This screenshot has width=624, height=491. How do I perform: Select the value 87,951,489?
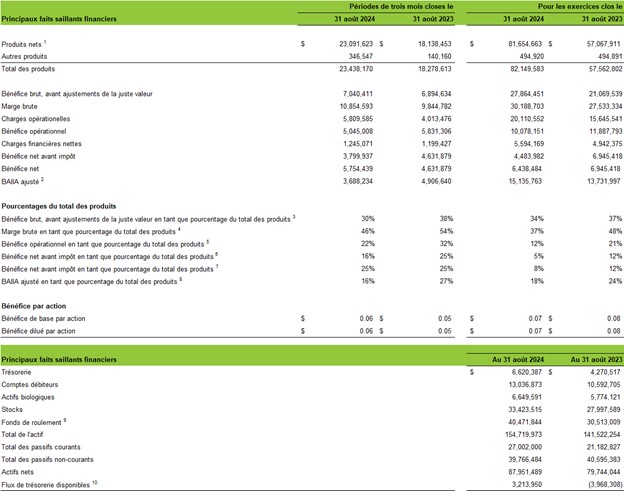pyautogui.click(x=525, y=472)
